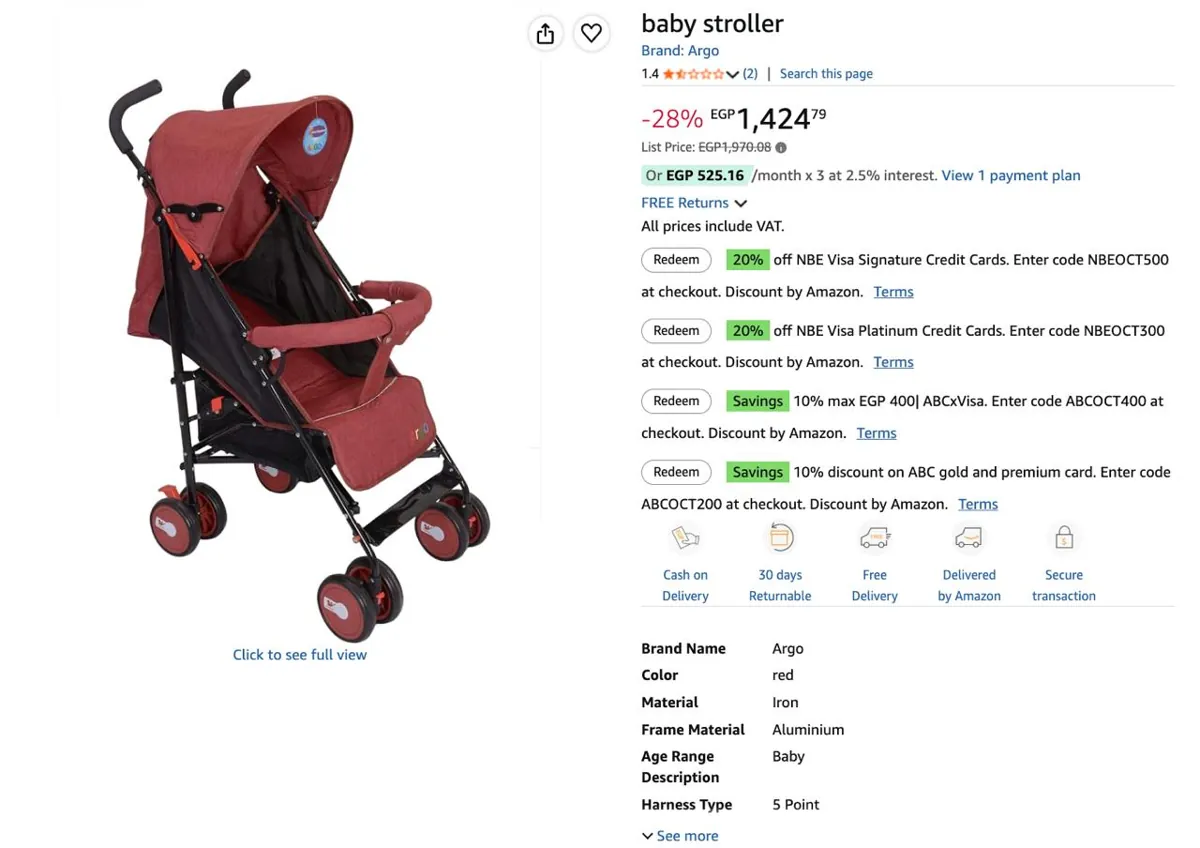The width and height of the screenshot is (1200, 848).
Task: Add to wishlist with the heart icon
Action: coord(592,34)
